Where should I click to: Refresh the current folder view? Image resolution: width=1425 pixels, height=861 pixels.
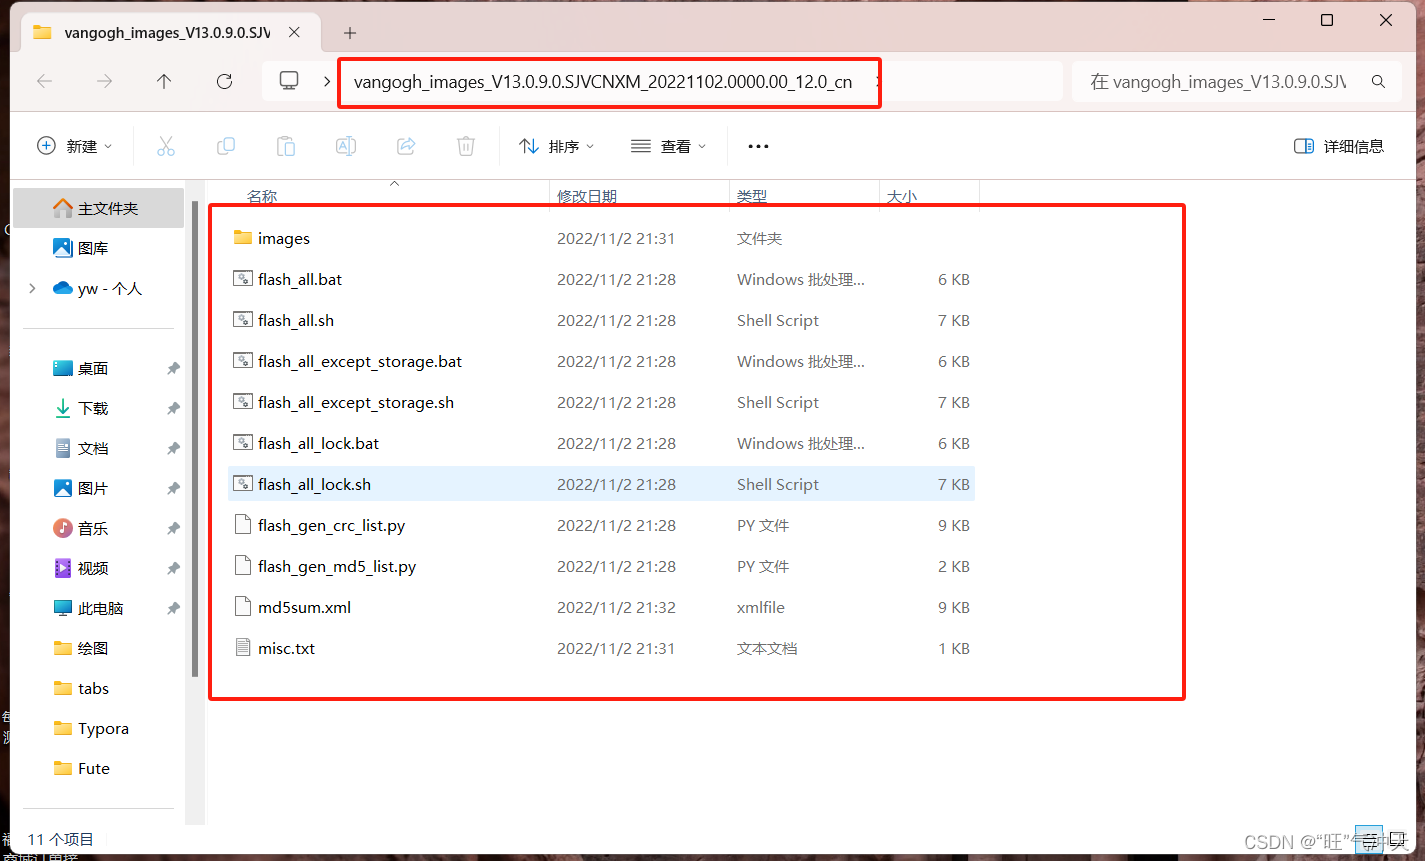pos(224,82)
